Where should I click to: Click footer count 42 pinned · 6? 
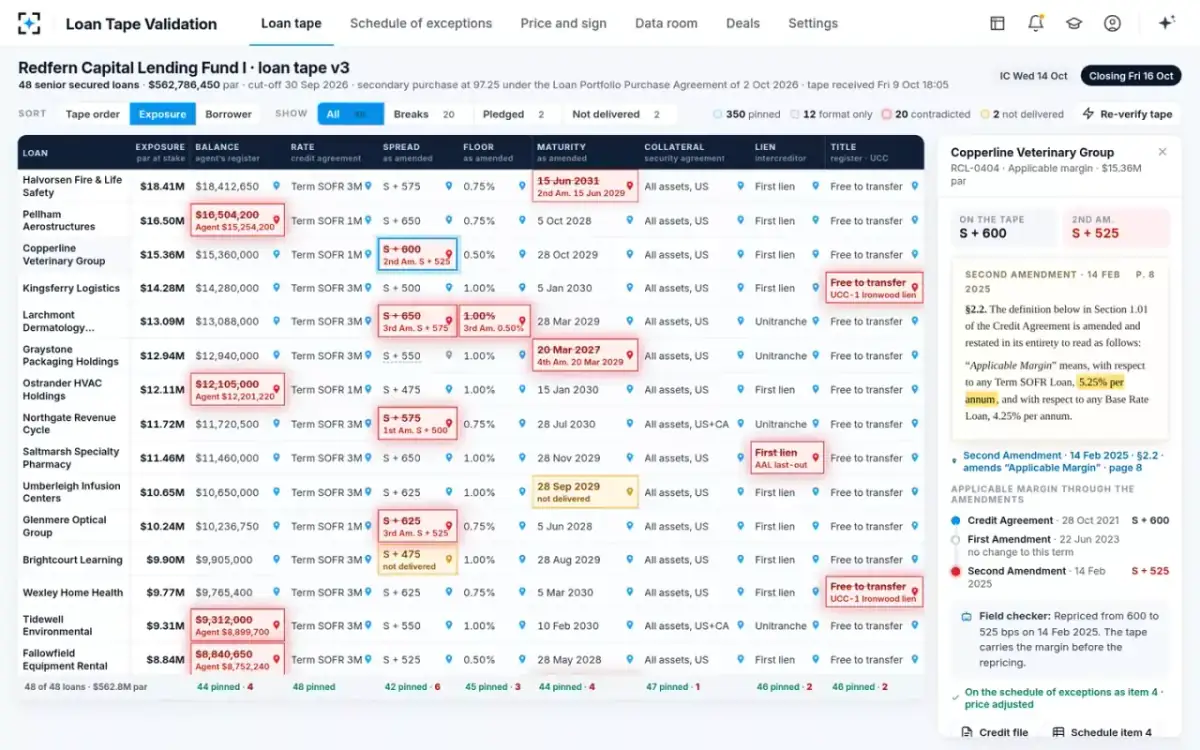point(412,687)
